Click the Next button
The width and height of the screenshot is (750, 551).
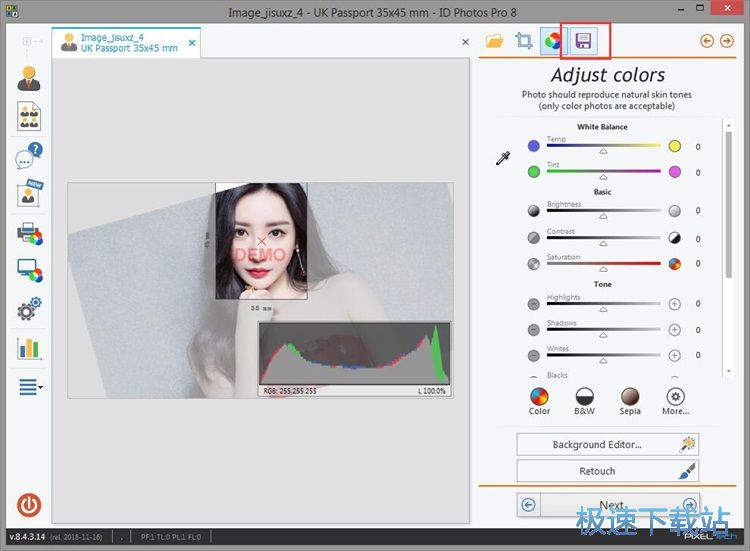(x=620, y=505)
